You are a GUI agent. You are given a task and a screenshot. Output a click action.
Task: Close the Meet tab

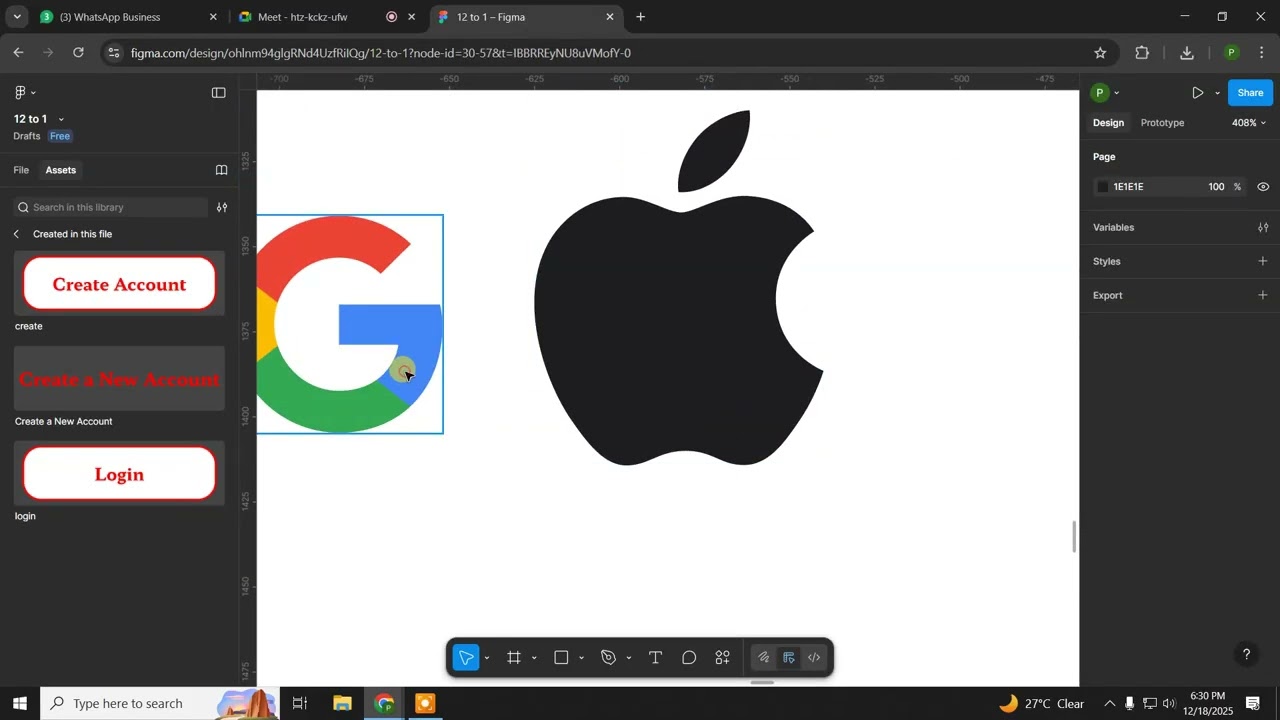tap(411, 17)
